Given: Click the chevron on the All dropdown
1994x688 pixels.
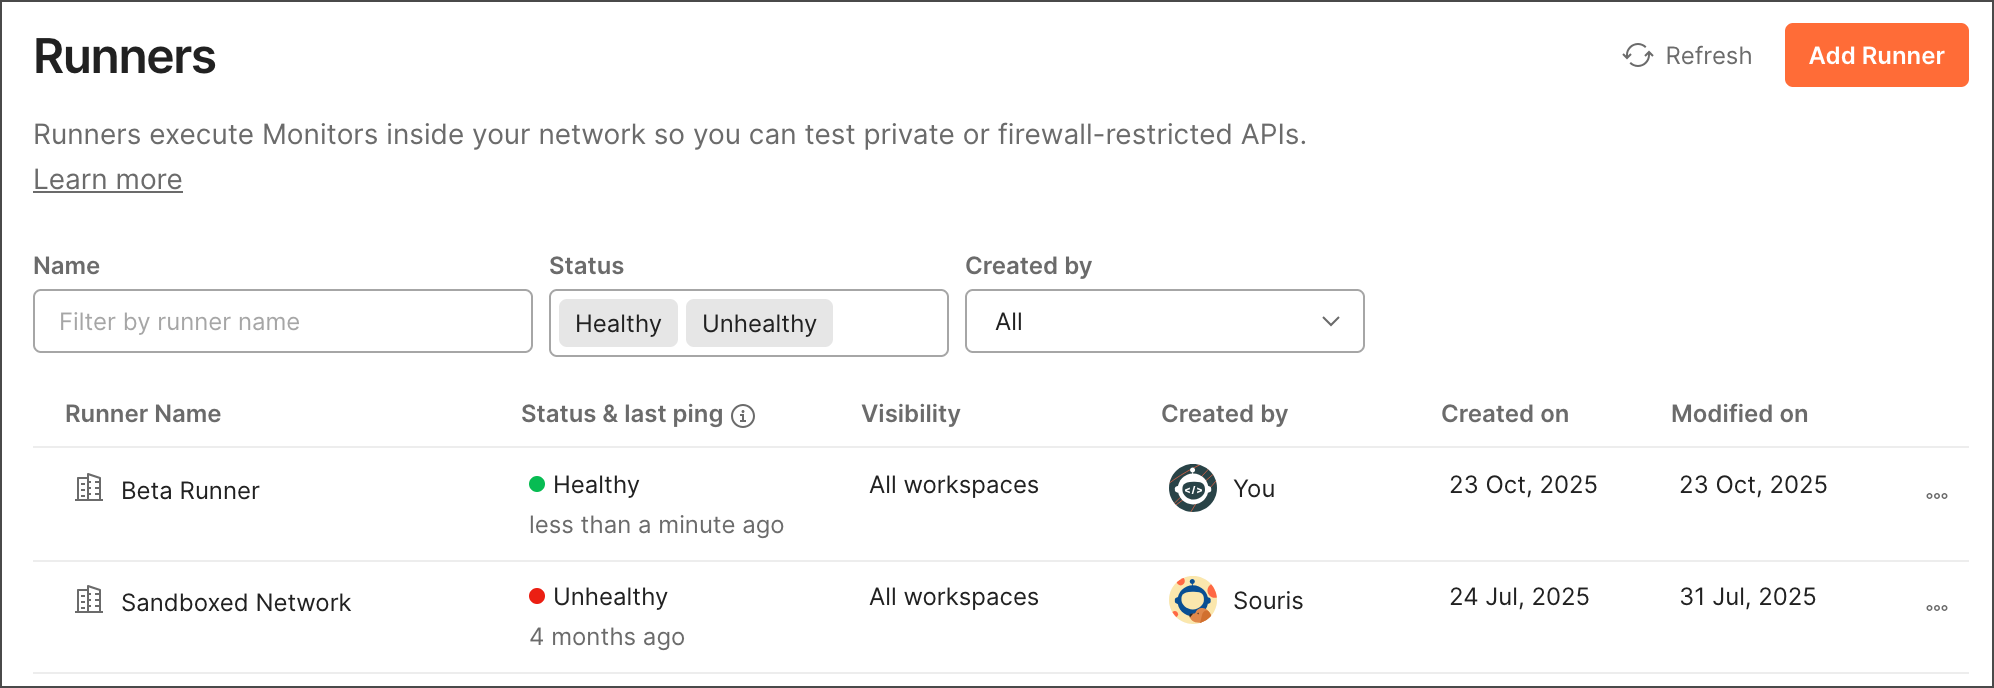Looking at the screenshot, I should (x=1330, y=321).
